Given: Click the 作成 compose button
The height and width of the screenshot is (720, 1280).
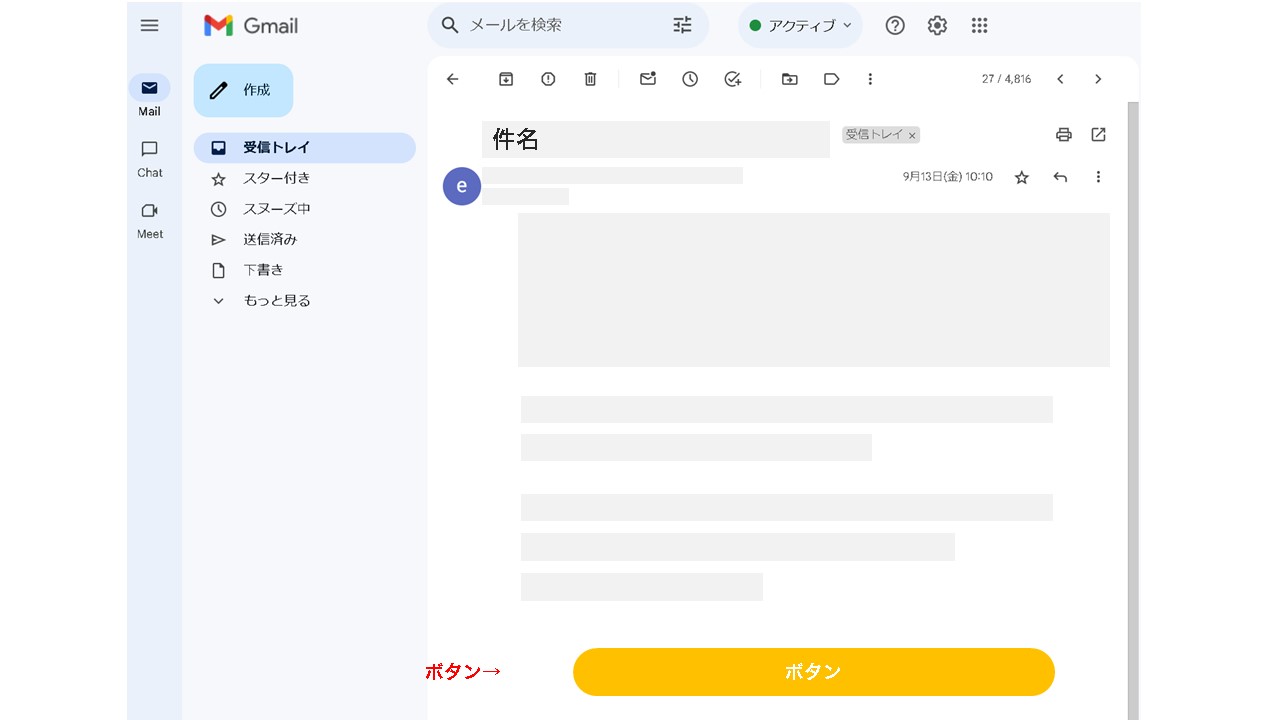Looking at the screenshot, I should tap(243, 90).
